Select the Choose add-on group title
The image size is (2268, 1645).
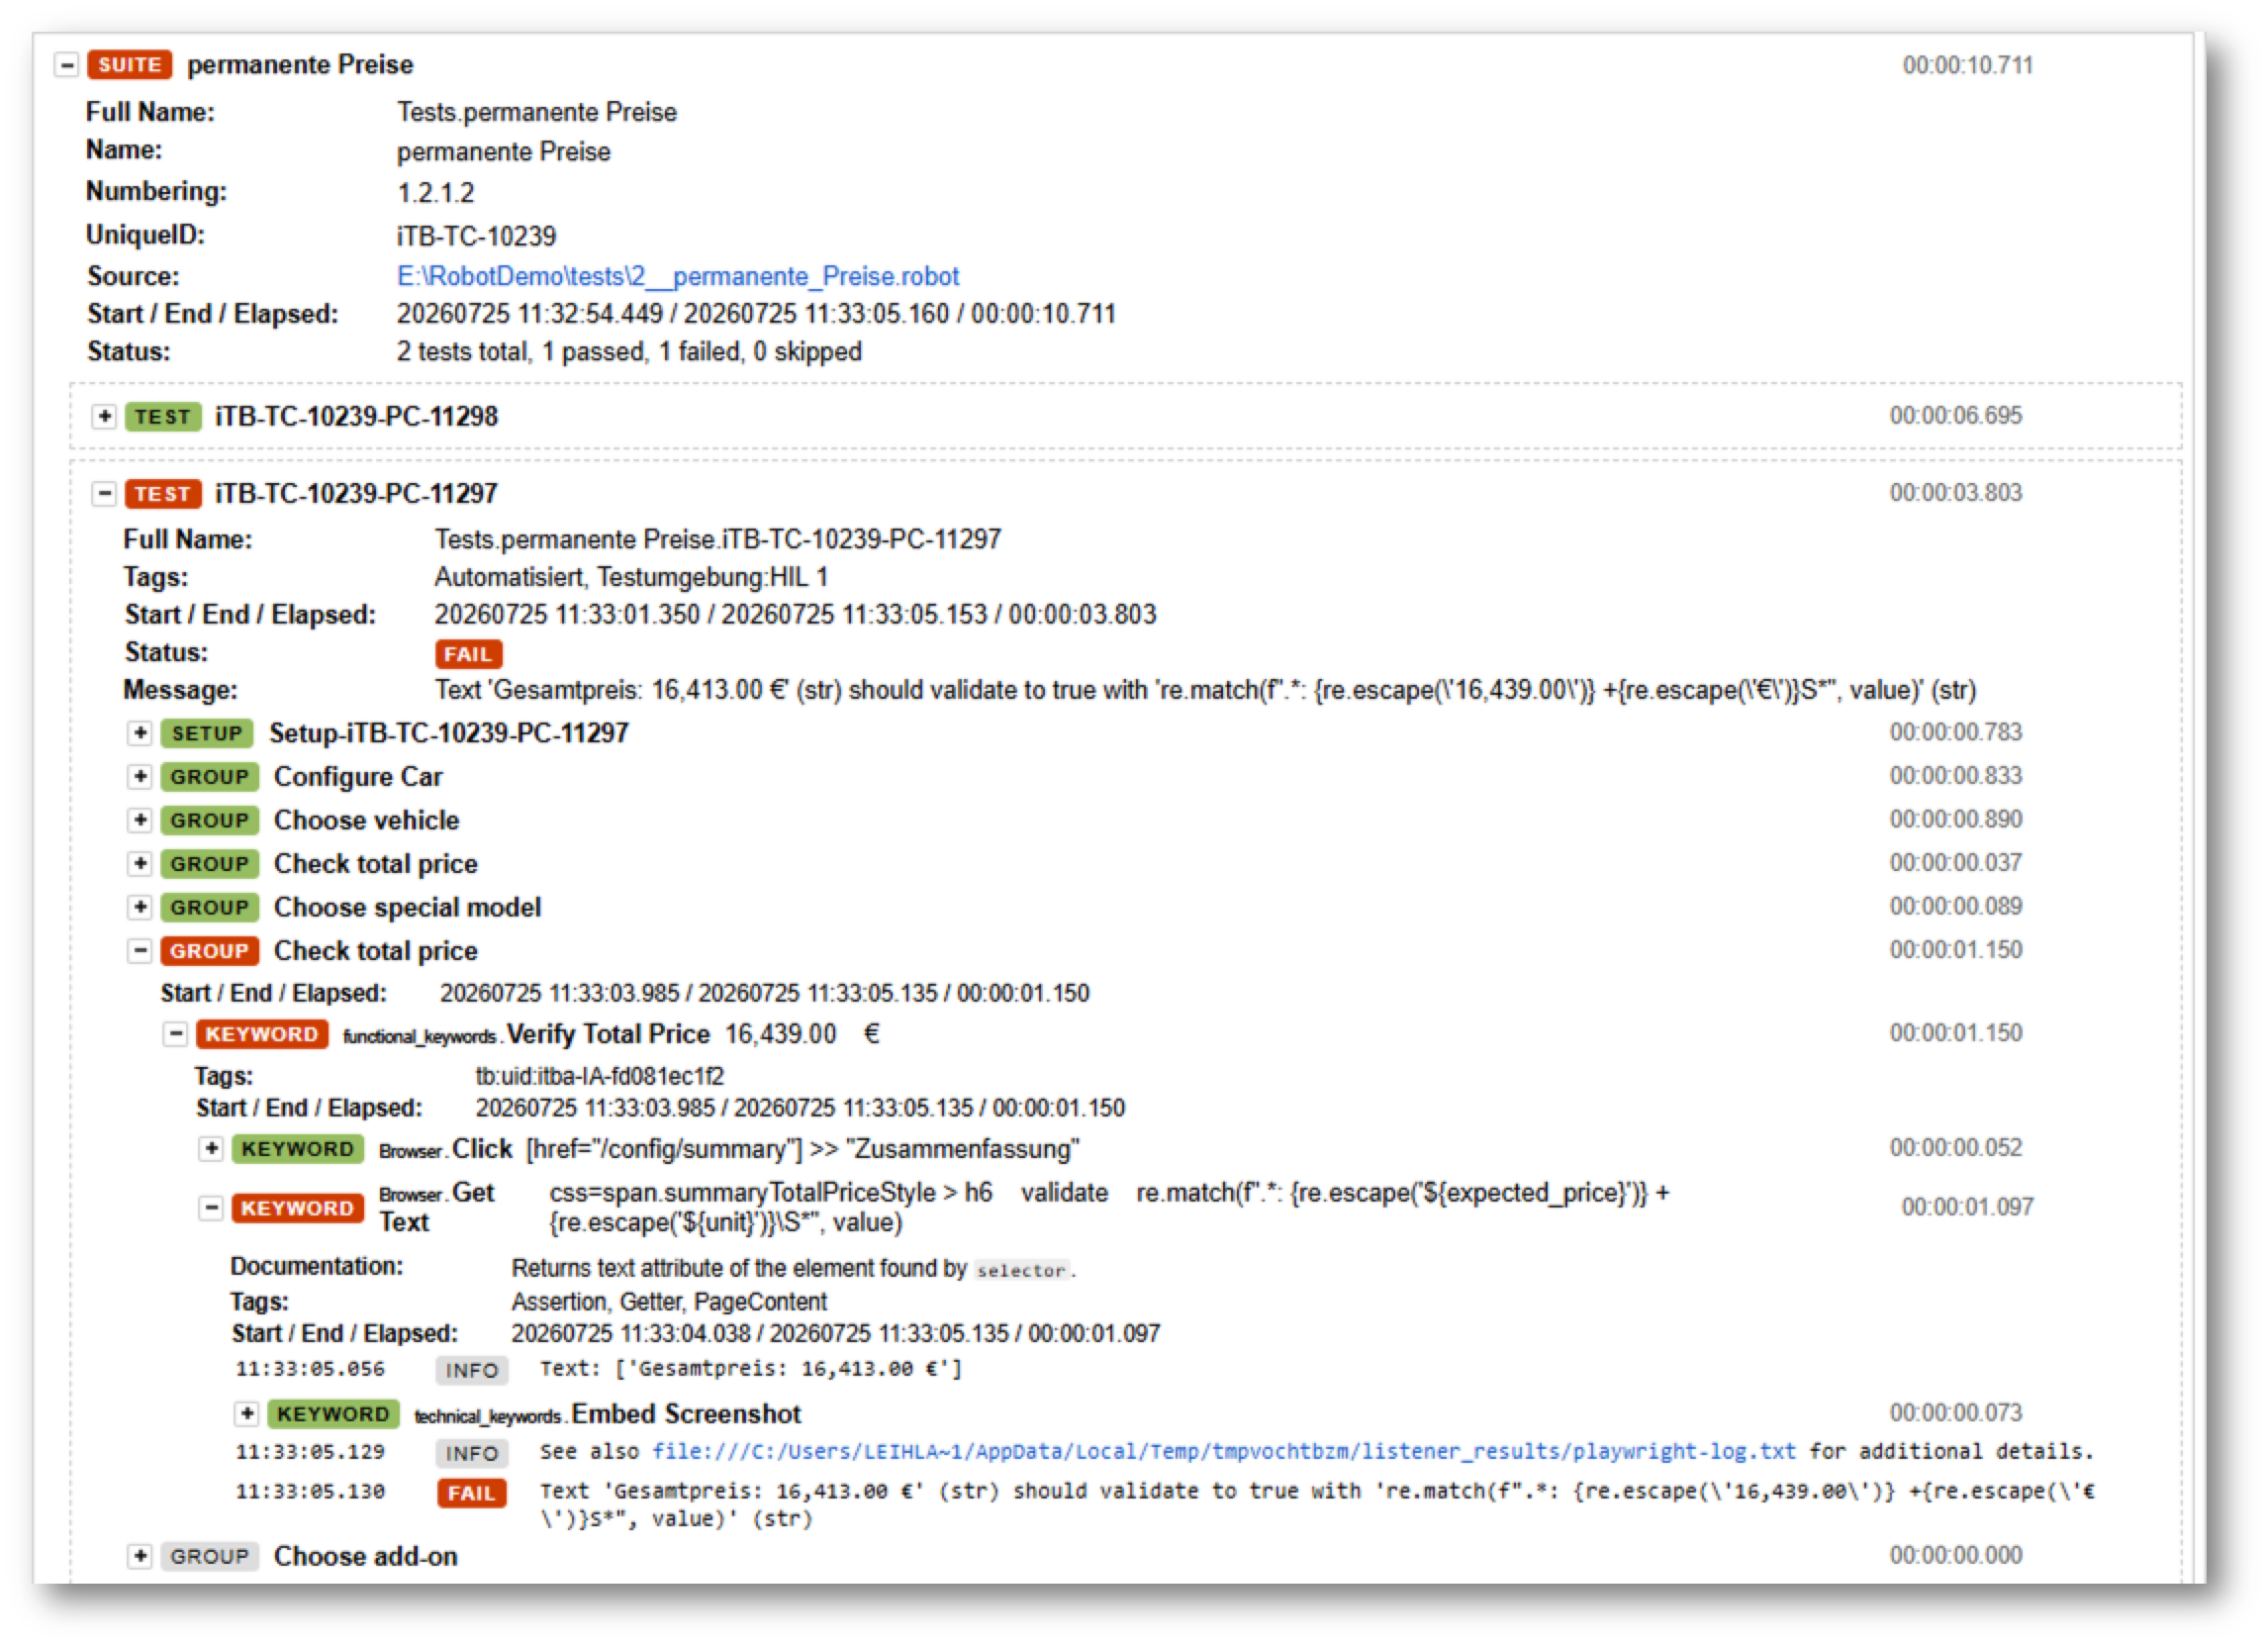point(366,1556)
